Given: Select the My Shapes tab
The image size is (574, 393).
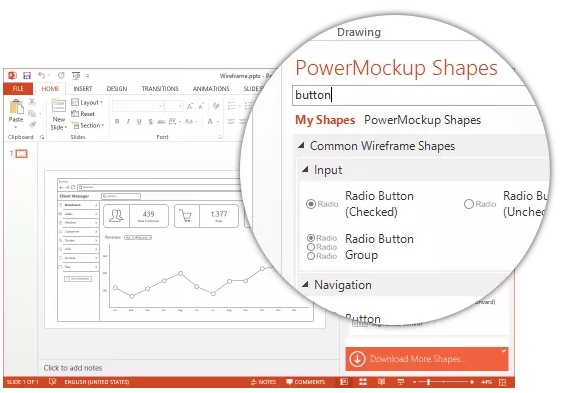Looking at the screenshot, I should click(x=325, y=120).
